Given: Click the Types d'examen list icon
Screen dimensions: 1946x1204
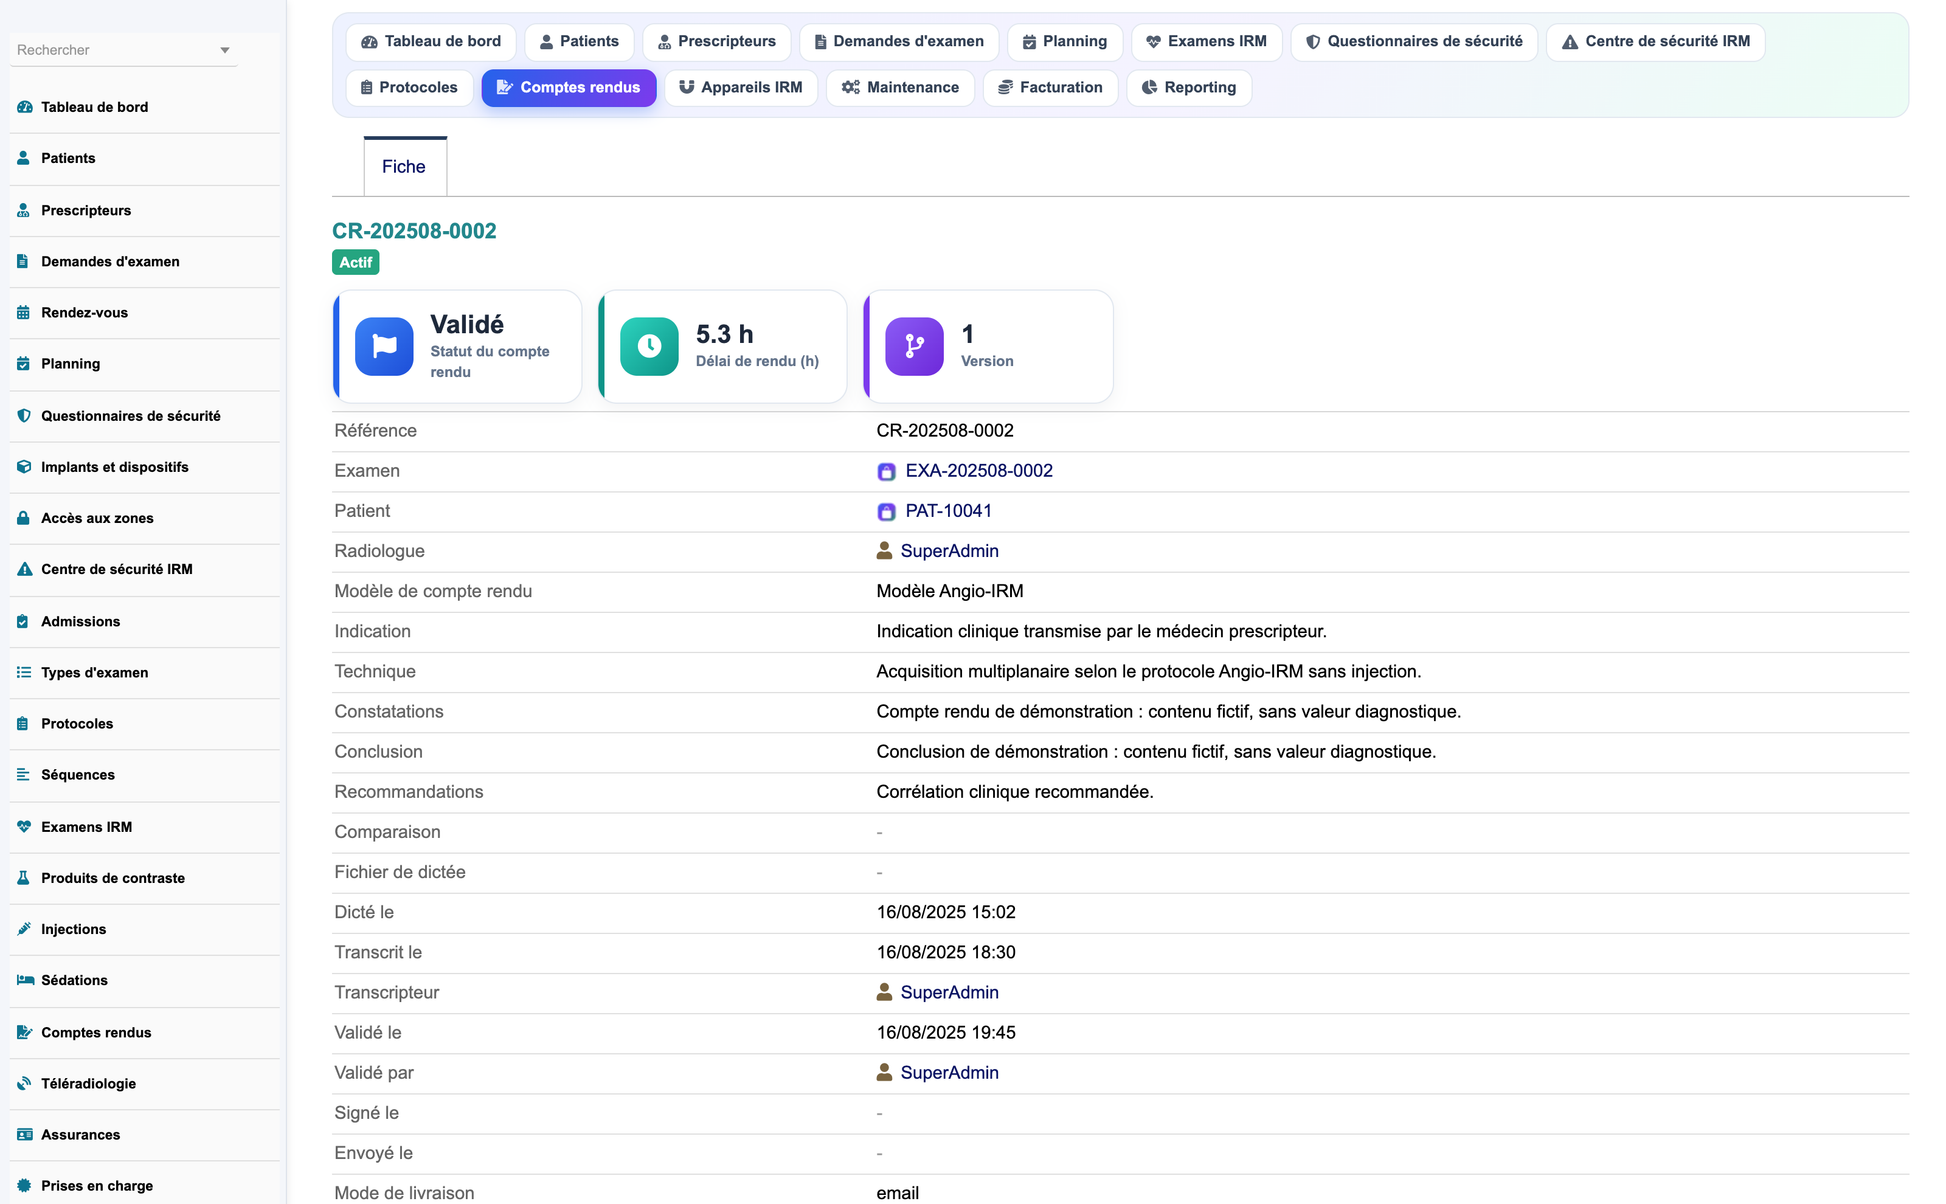Looking at the screenshot, I should click(x=24, y=672).
